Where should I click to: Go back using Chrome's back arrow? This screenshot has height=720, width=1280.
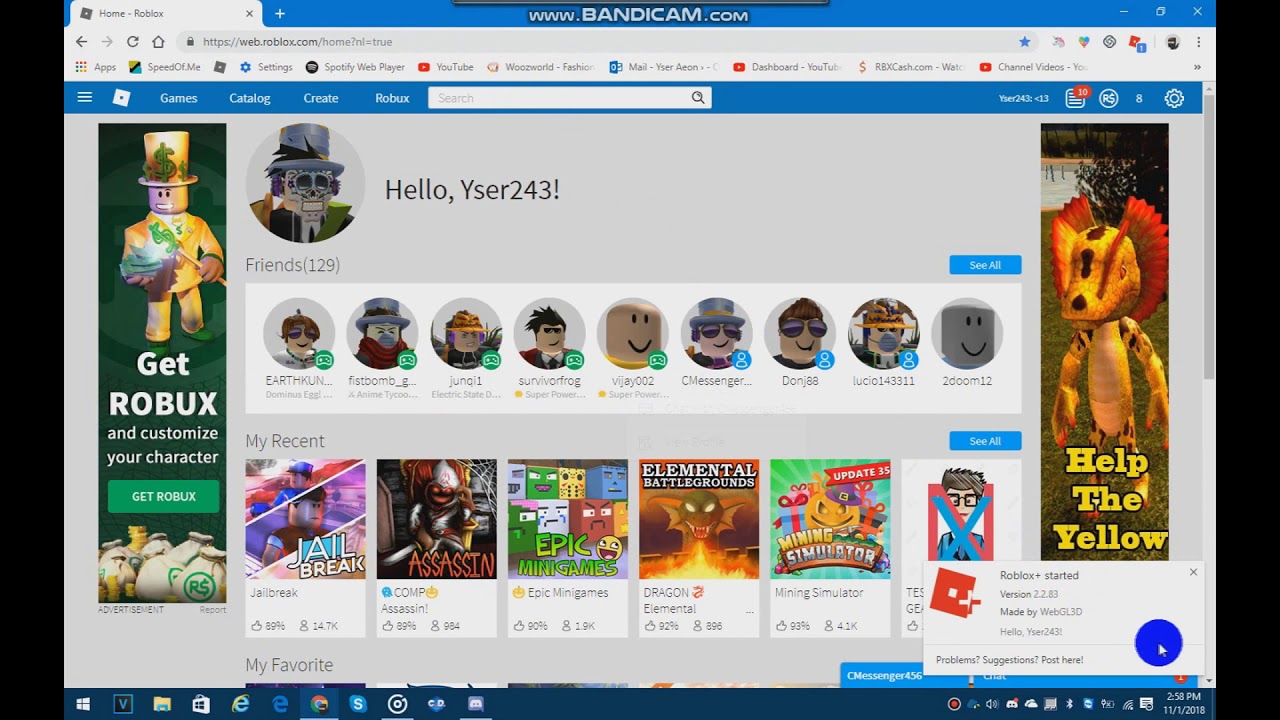click(x=82, y=42)
